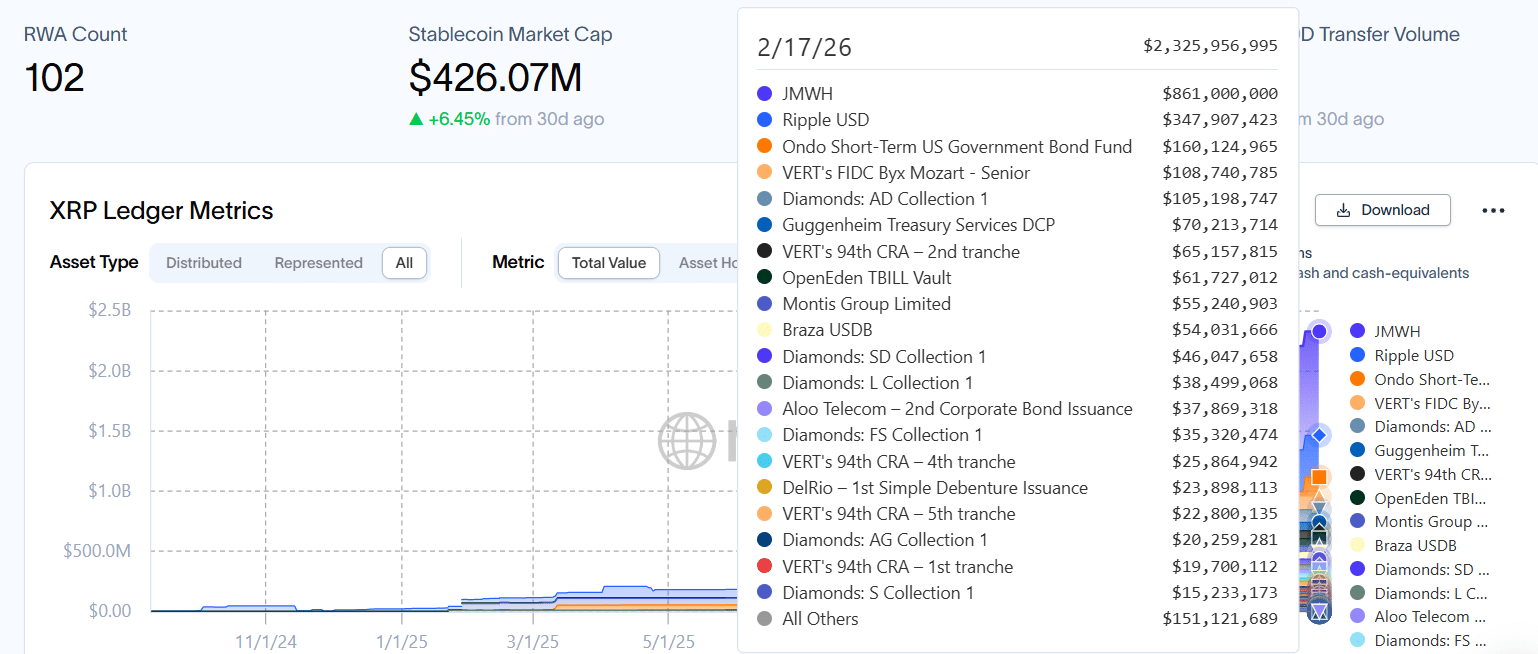Screen dimensions: 1538x654
Task: Select the Distributed asset type
Action: click(x=204, y=263)
